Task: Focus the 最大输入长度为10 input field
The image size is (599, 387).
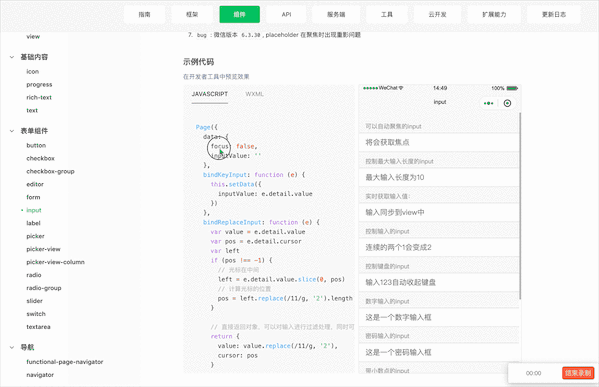Action: tap(439, 177)
